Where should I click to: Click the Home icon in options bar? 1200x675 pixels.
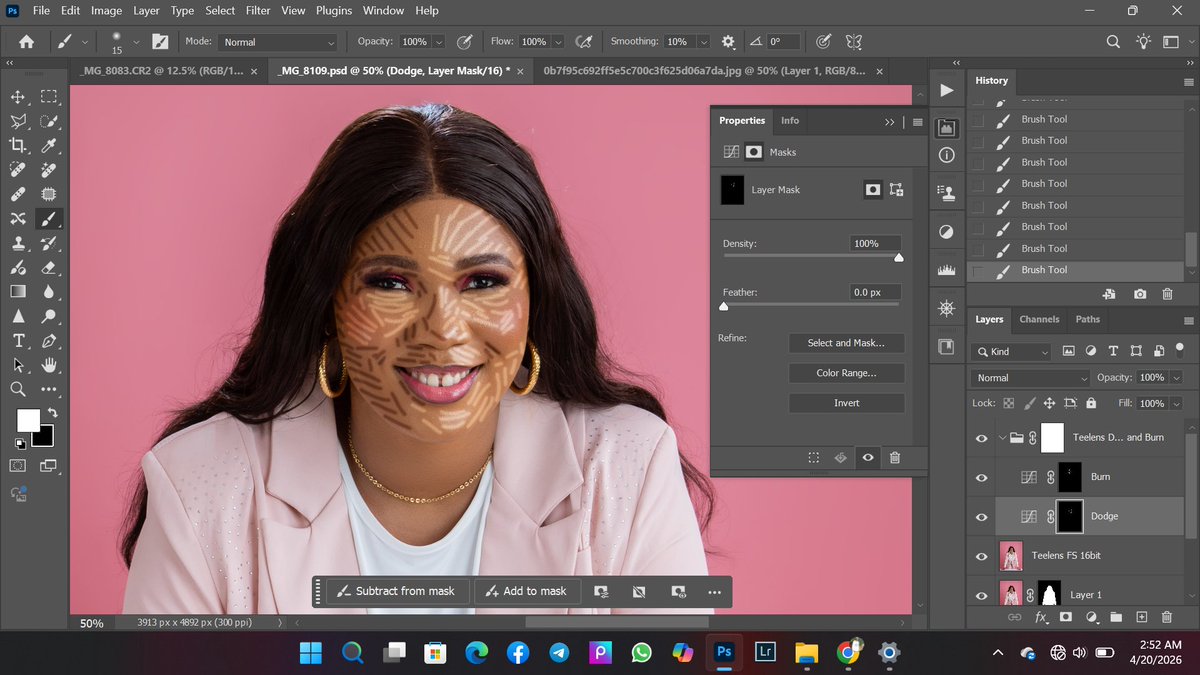(26, 42)
